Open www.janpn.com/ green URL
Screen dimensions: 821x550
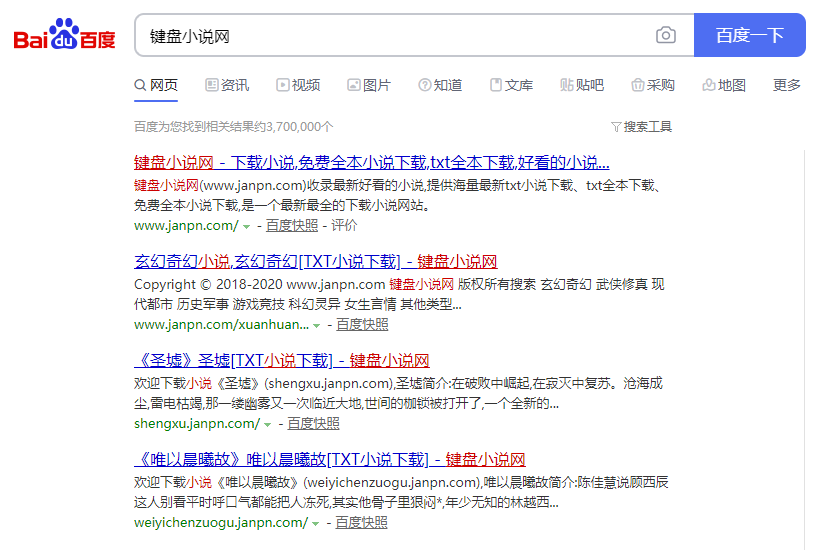pyautogui.click(x=186, y=226)
